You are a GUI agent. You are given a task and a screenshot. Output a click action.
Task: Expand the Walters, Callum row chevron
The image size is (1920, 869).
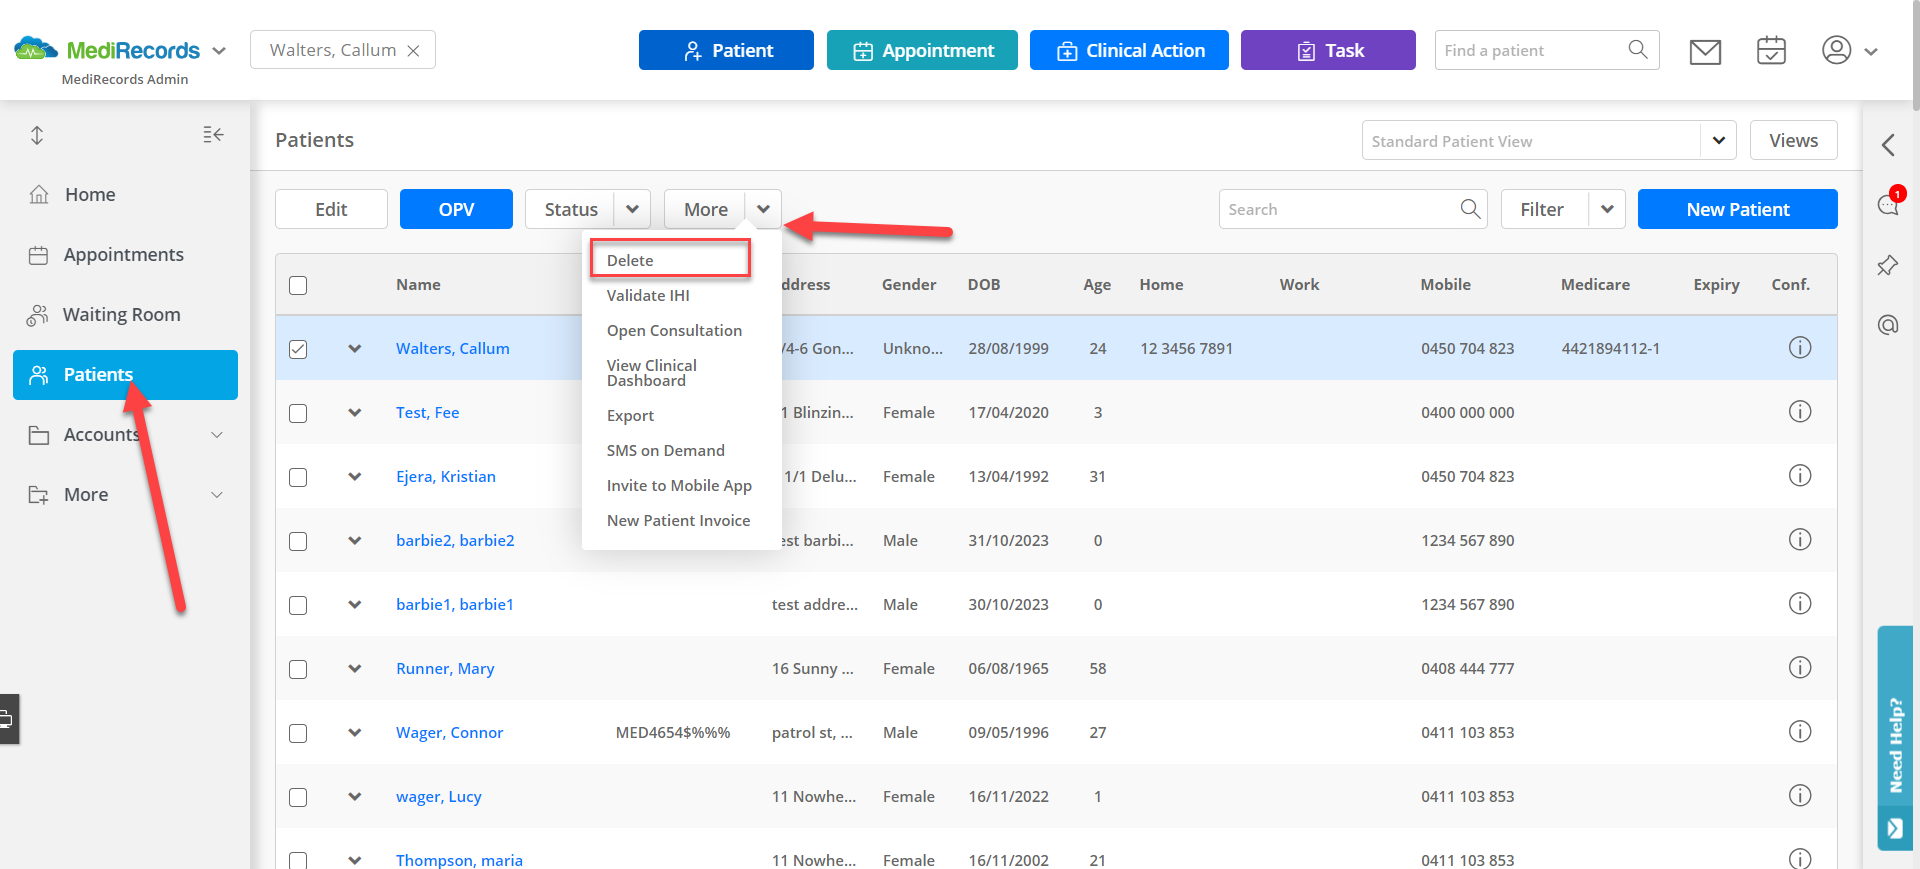tap(354, 348)
